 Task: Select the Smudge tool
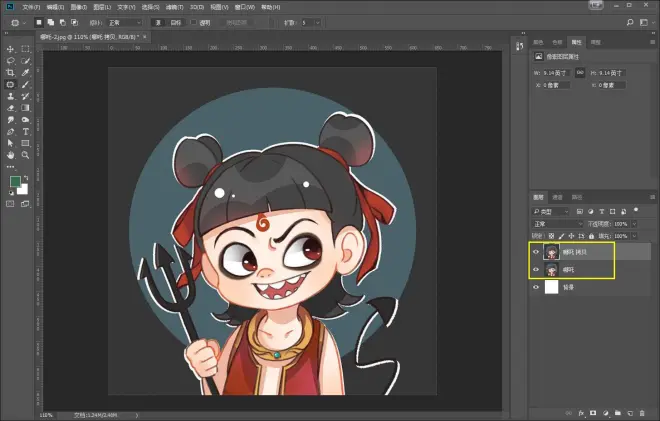click(x=11, y=120)
